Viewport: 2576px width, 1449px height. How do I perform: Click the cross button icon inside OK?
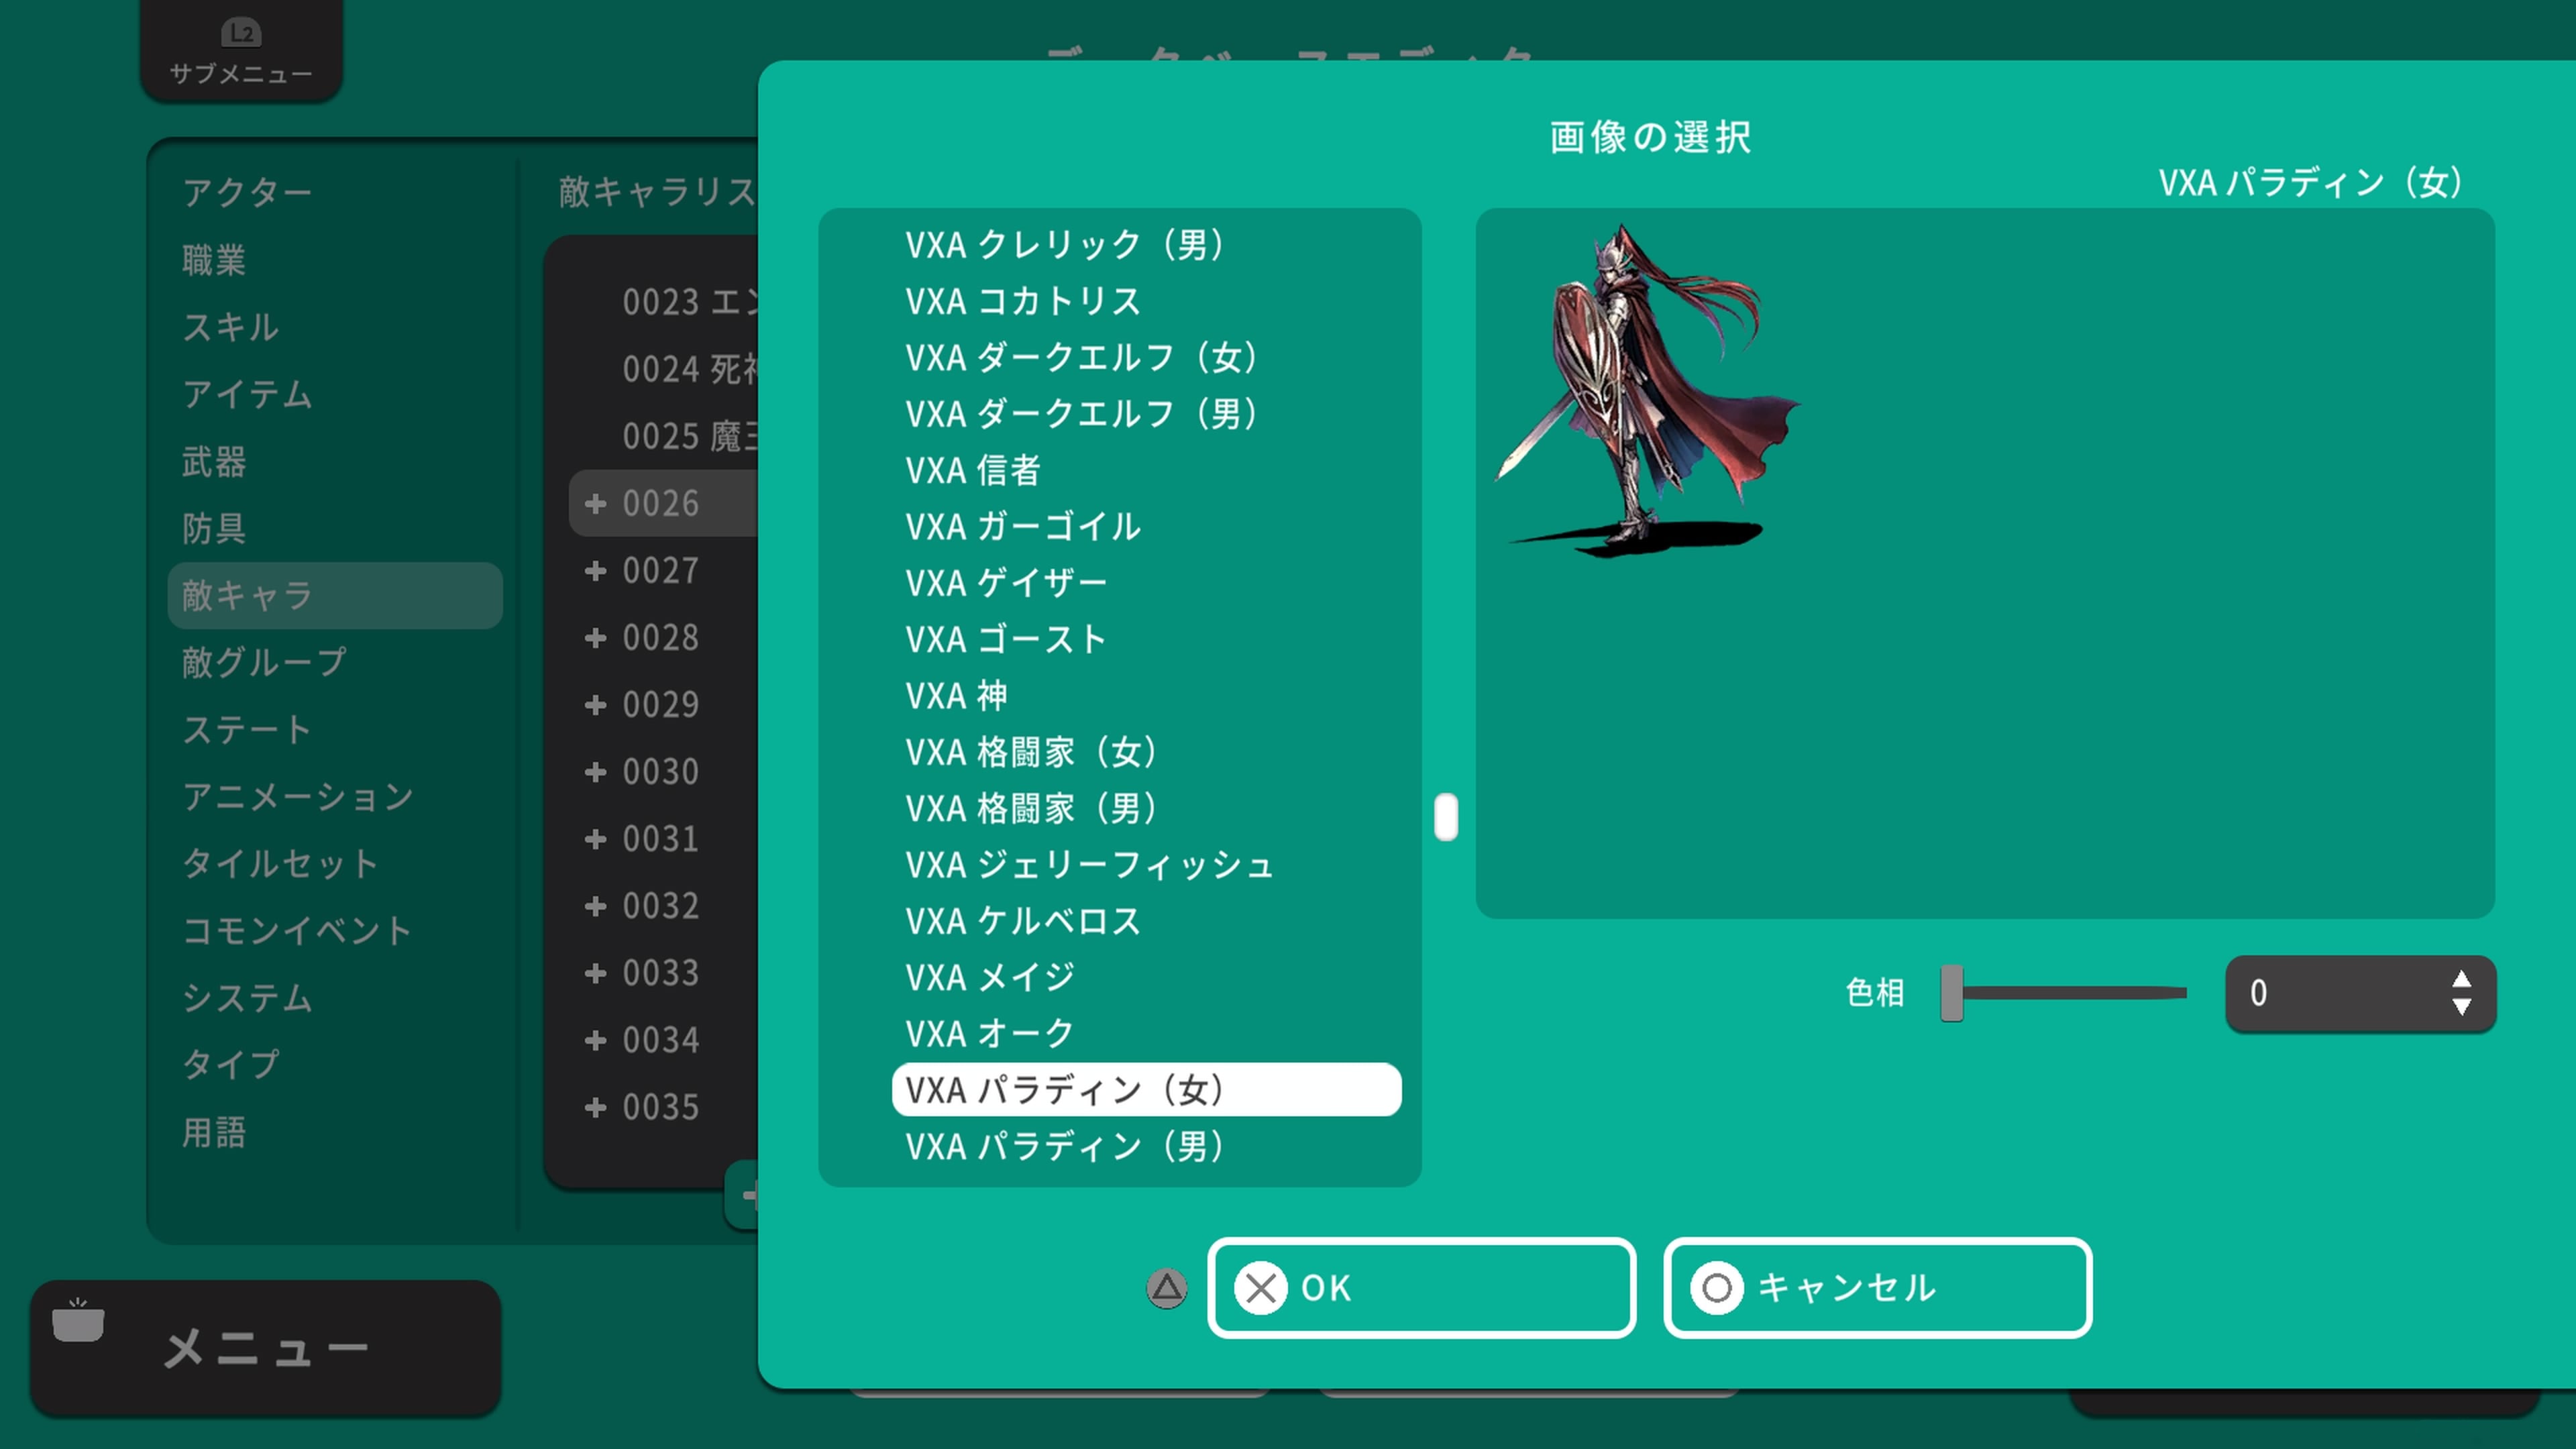coord(1262,1289)
